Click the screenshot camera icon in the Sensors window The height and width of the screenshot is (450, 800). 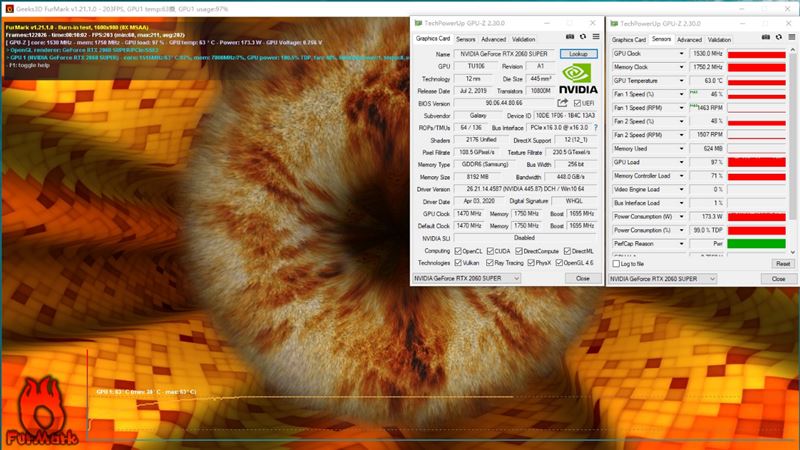point(766,37)
